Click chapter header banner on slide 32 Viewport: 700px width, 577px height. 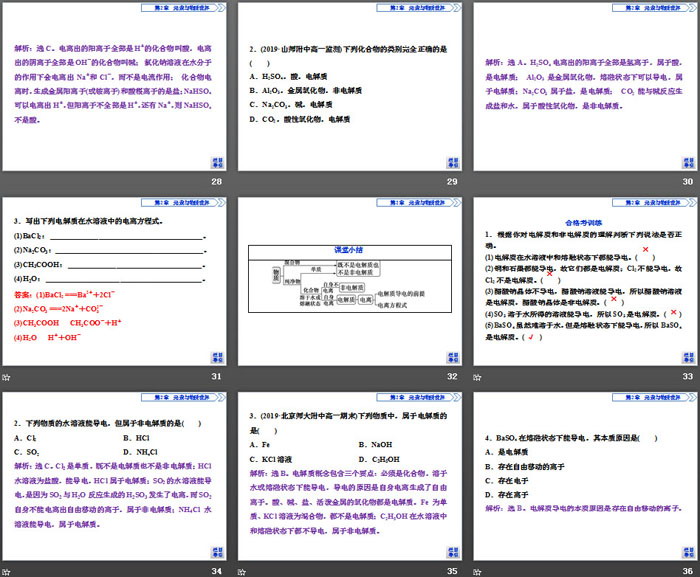pyautogui.click(x=419, y=203)
